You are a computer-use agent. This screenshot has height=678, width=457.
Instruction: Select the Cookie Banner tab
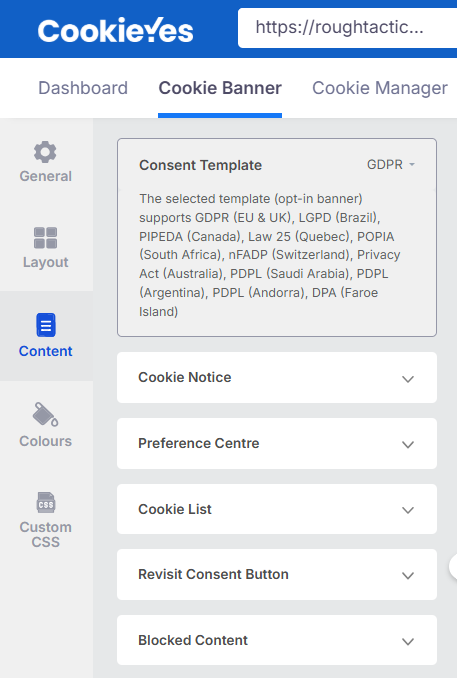coord(220,88)
